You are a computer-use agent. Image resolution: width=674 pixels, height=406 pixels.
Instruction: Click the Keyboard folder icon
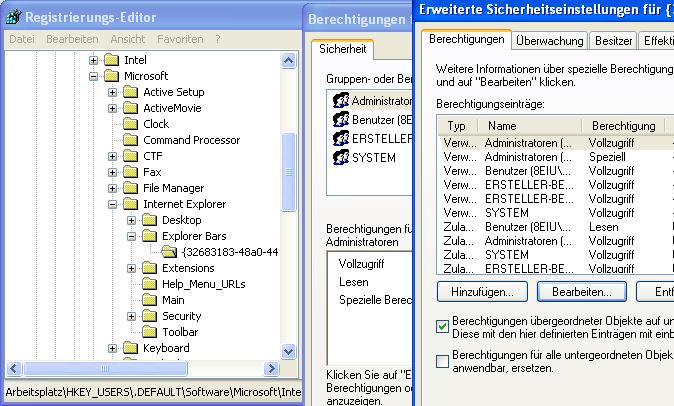coord(131,348)
